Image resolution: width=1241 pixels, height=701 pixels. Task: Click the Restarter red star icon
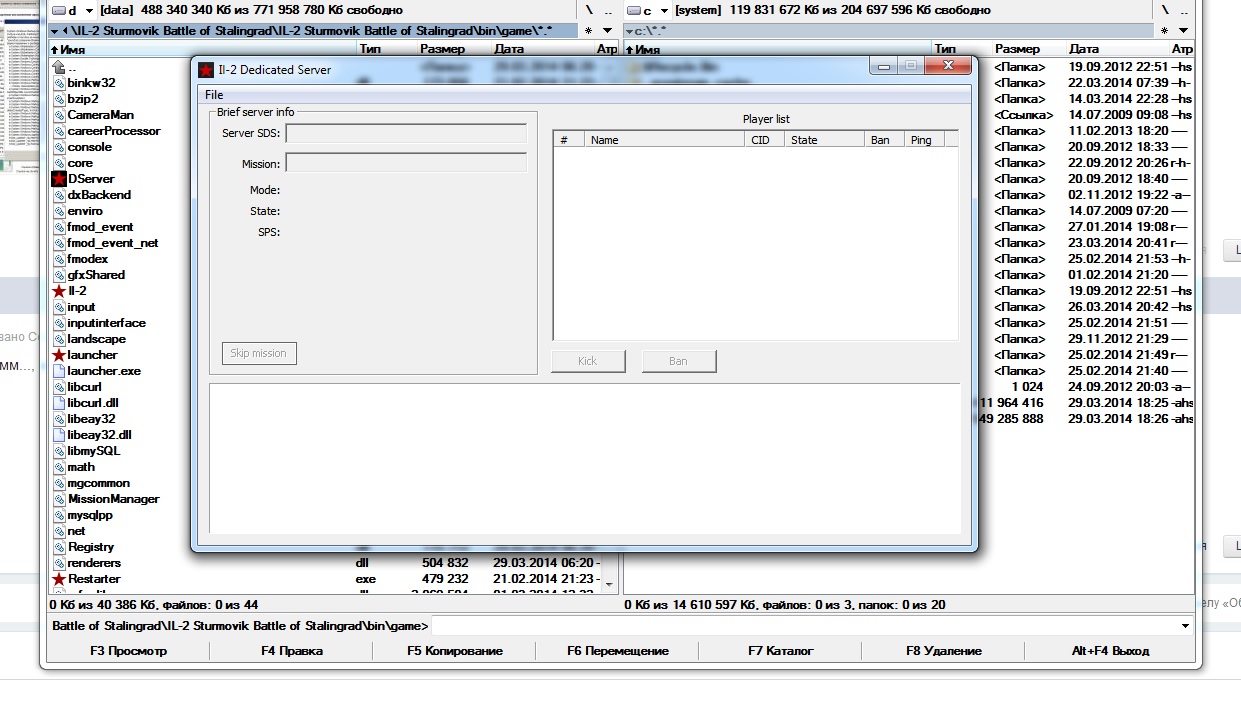[x=59, y=579]
